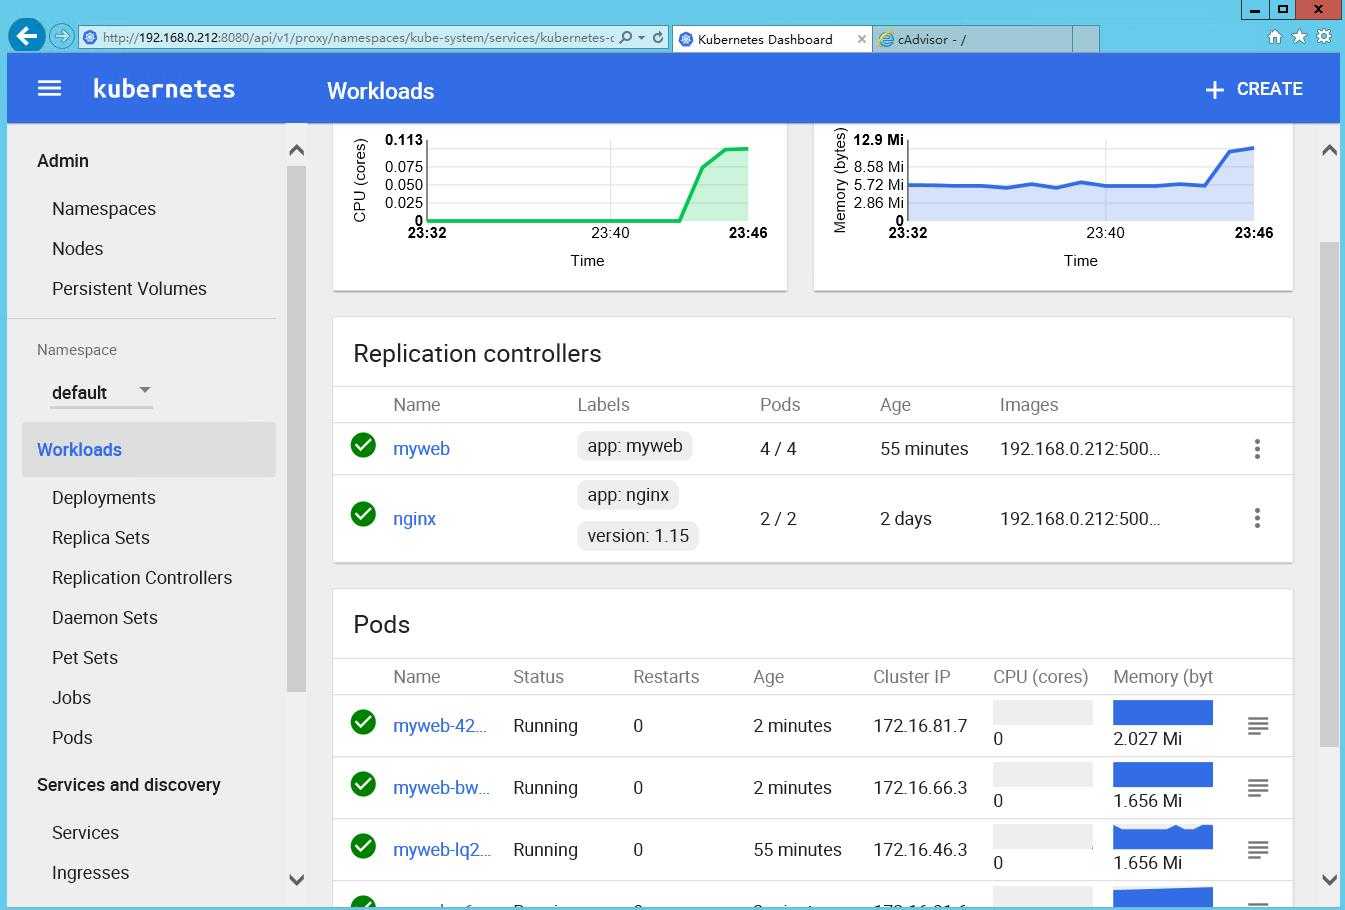This screenshot has height=910, width=1345.
Task: Click the address bar search magnifier icon
Action: [626, 38]
